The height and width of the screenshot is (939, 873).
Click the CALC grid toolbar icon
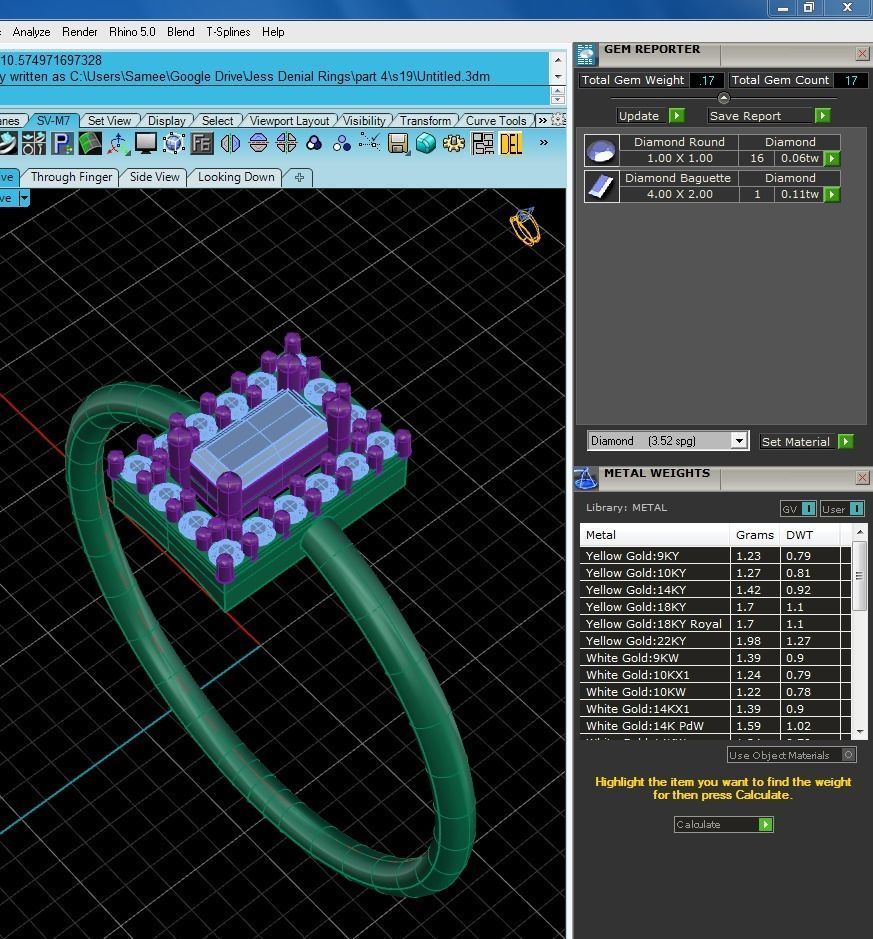tap(482, 144)
